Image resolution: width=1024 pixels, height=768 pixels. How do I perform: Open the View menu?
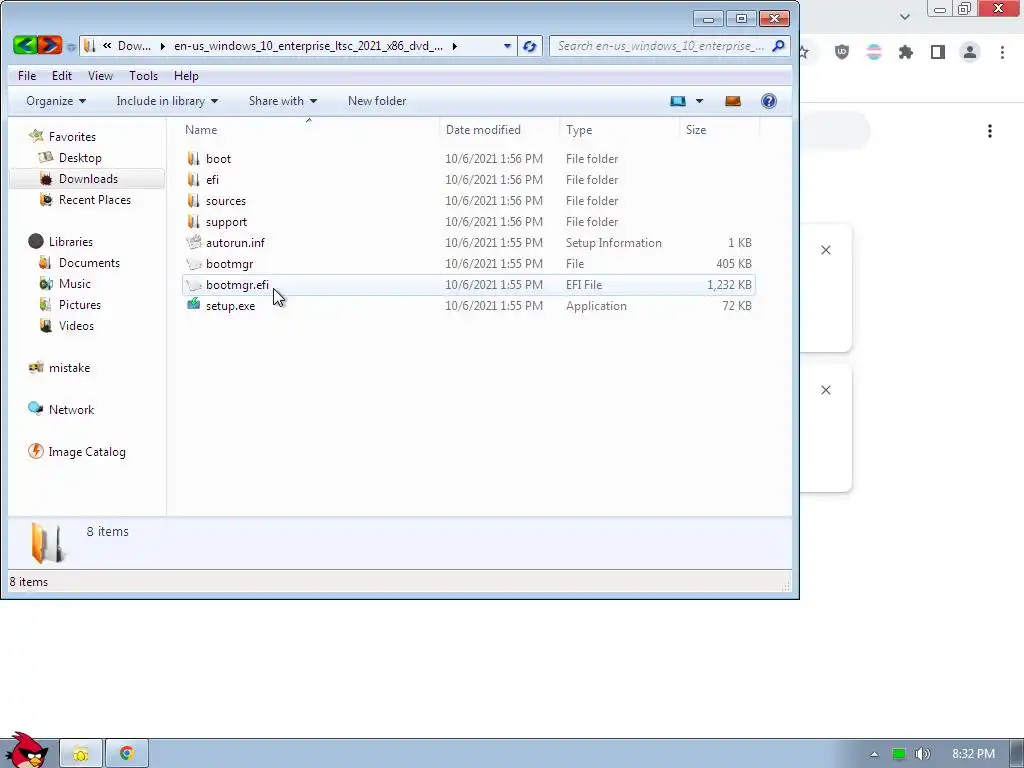(x=100, y=76)
